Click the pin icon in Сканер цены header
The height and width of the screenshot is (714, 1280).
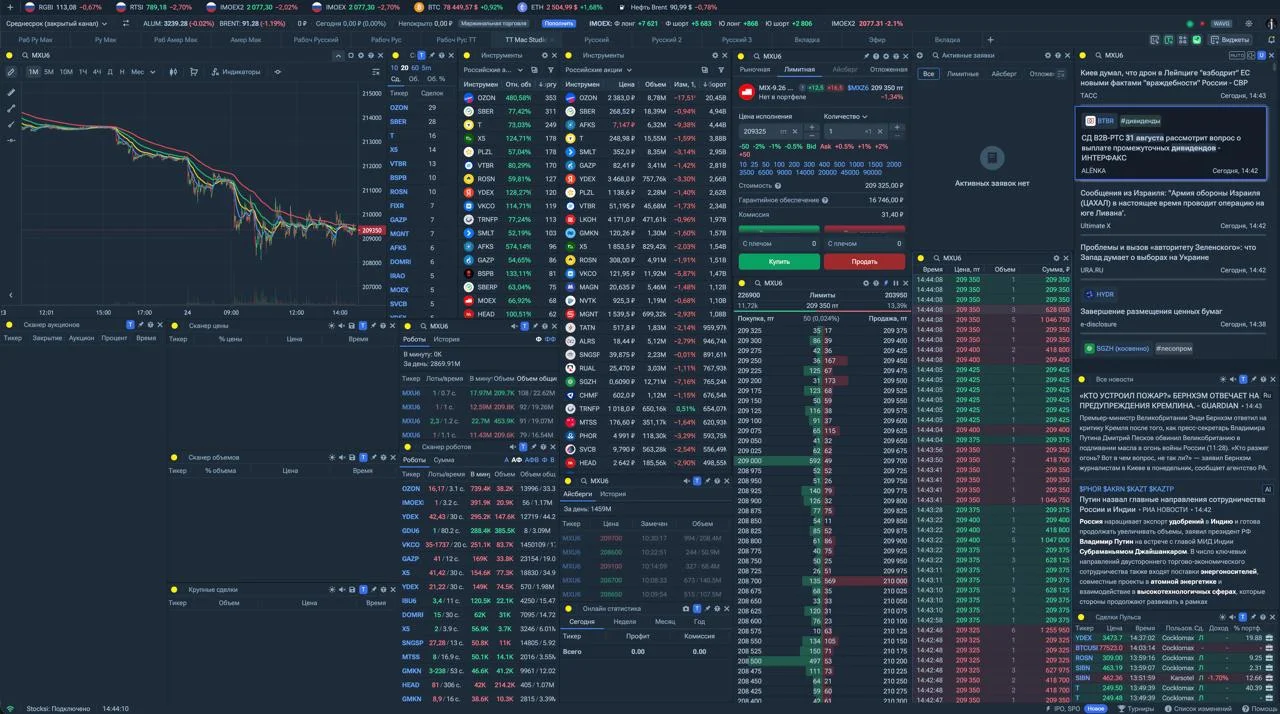tap(373, 325)
